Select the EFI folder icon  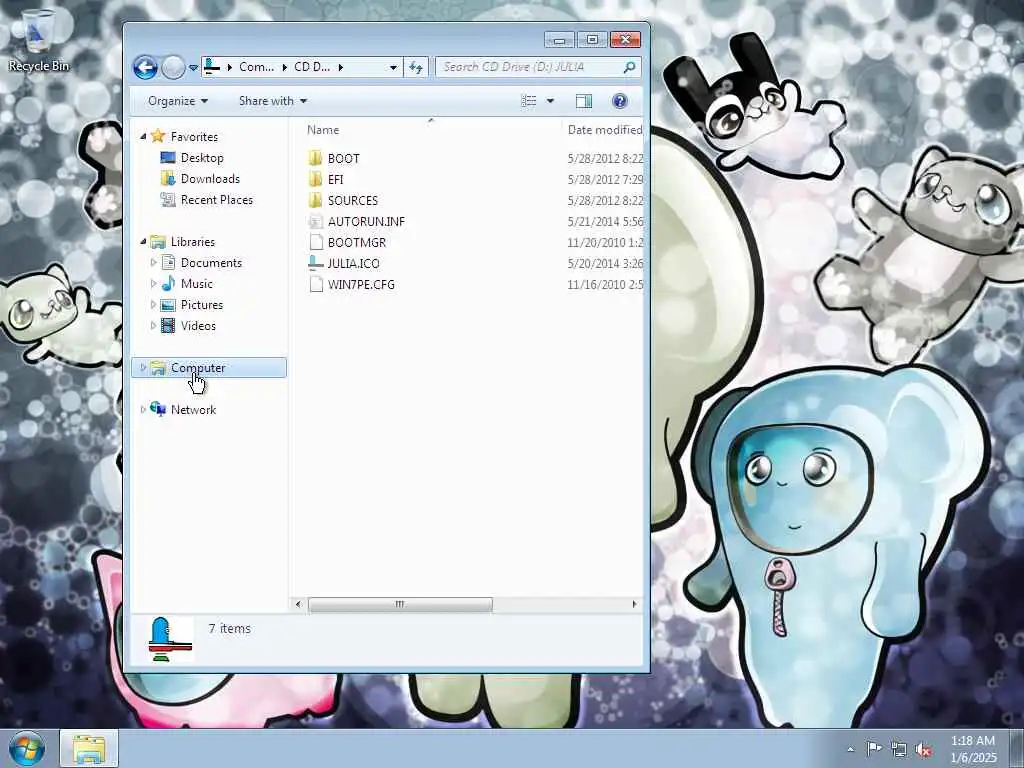pyautogui.click(x=315, y=179)
